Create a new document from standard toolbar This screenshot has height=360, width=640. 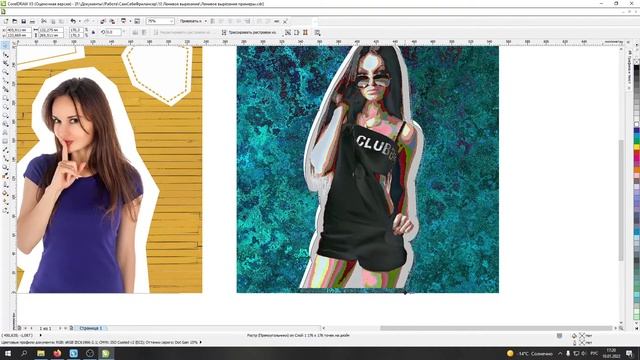pos(6,21)
